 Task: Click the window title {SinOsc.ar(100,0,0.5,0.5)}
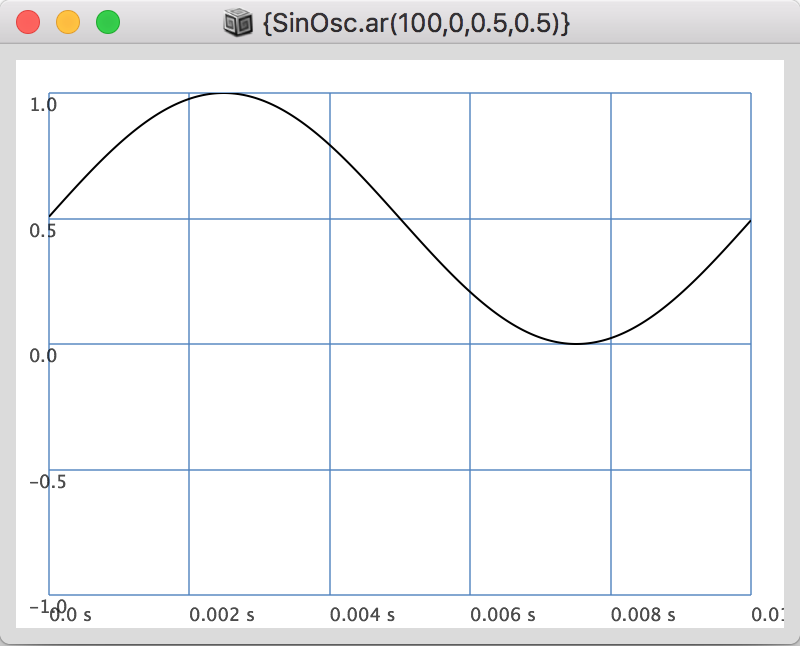click(x=415, y=22)
